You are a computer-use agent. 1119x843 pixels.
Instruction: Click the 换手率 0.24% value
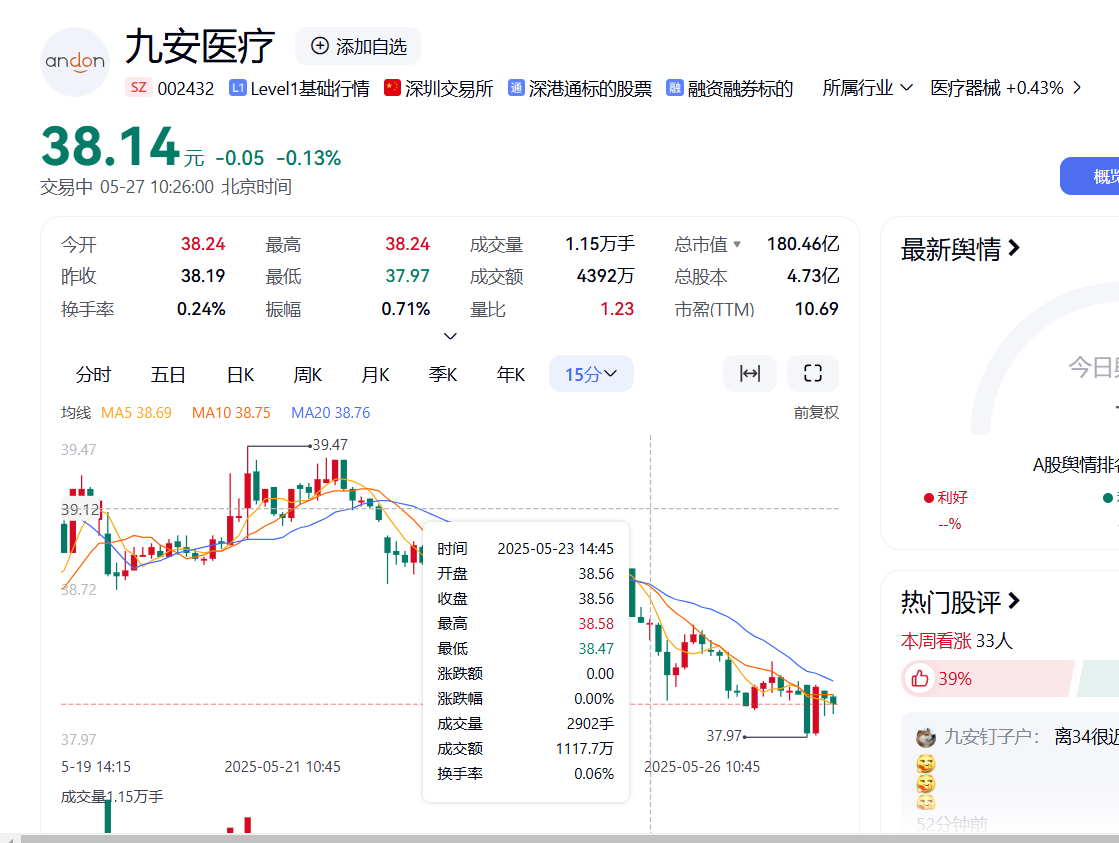point(201,309)
